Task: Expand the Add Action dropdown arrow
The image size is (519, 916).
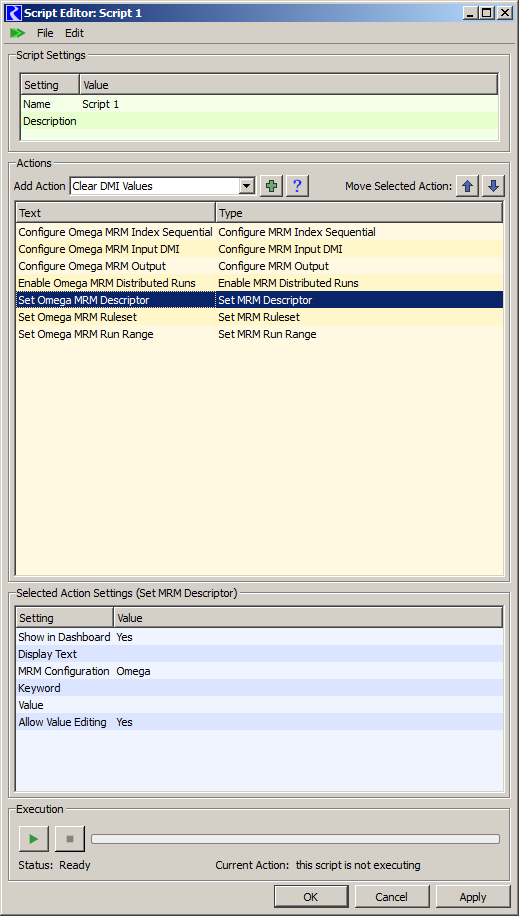Action: click(x=248, y=186)
